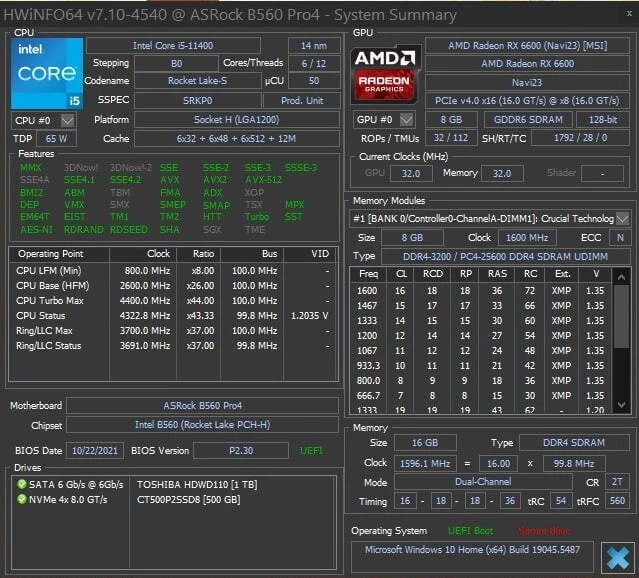Click the memory clock 1596.1 MHz field
The height and width of the screenshot is (578, 639).
point(425,463)
